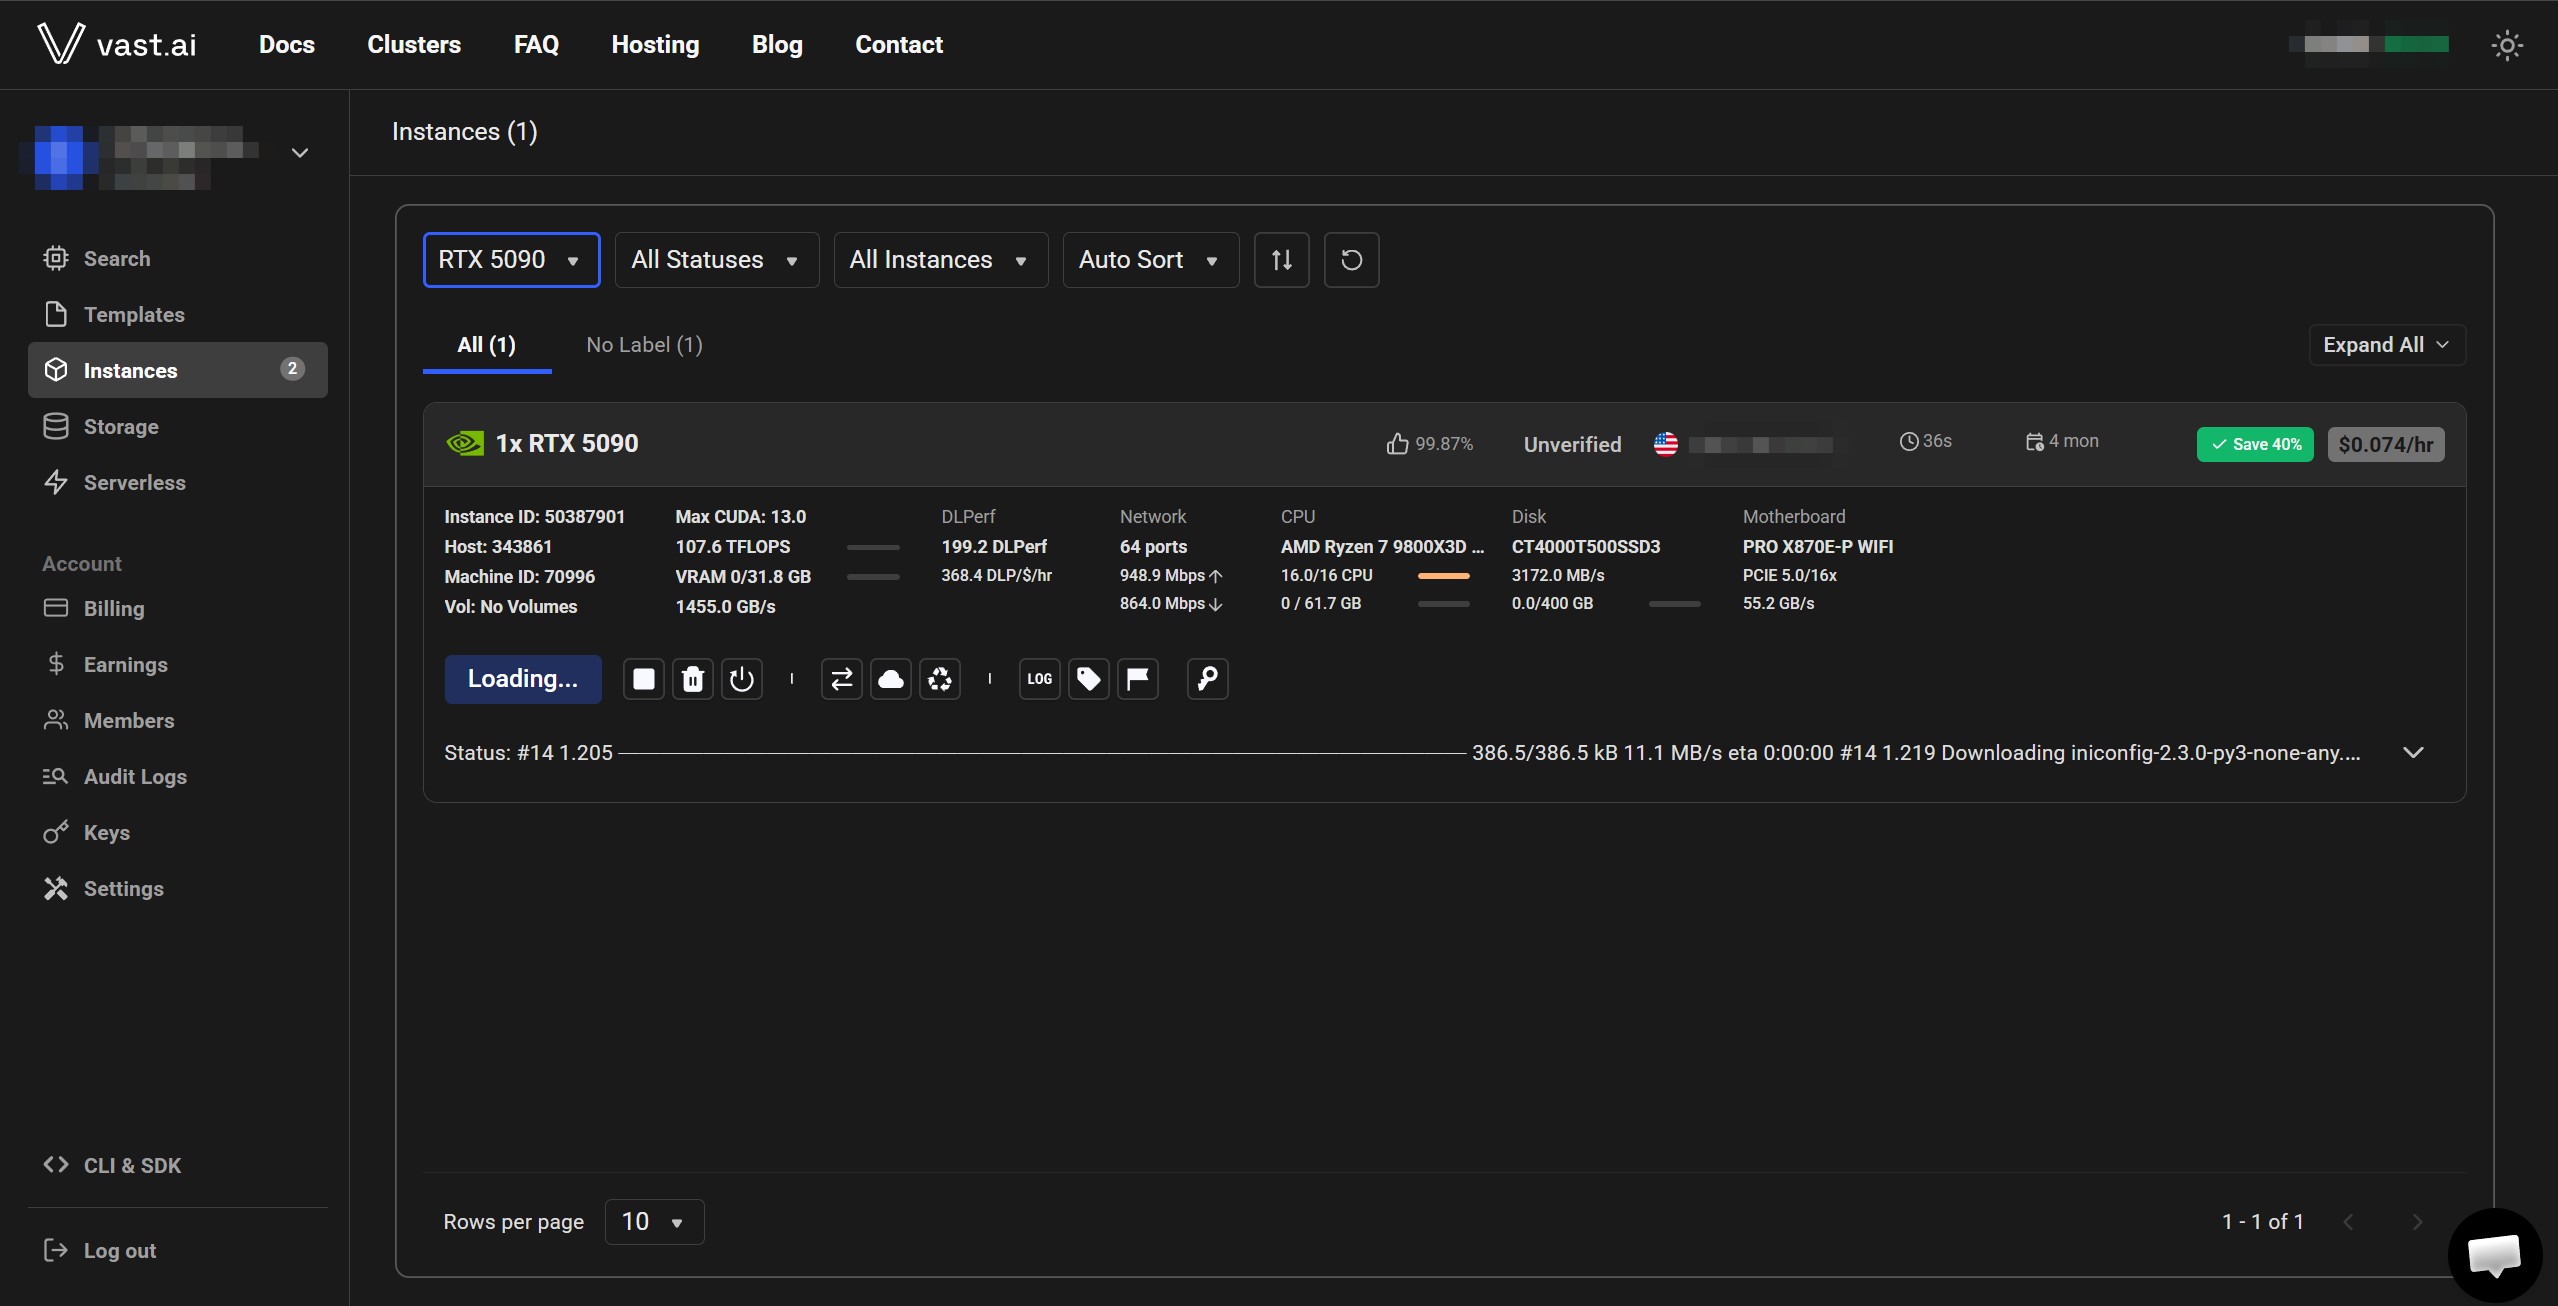Switch to the No Label (1) tab
The width and height of the screenshot is (2558, 1306).
644,345
